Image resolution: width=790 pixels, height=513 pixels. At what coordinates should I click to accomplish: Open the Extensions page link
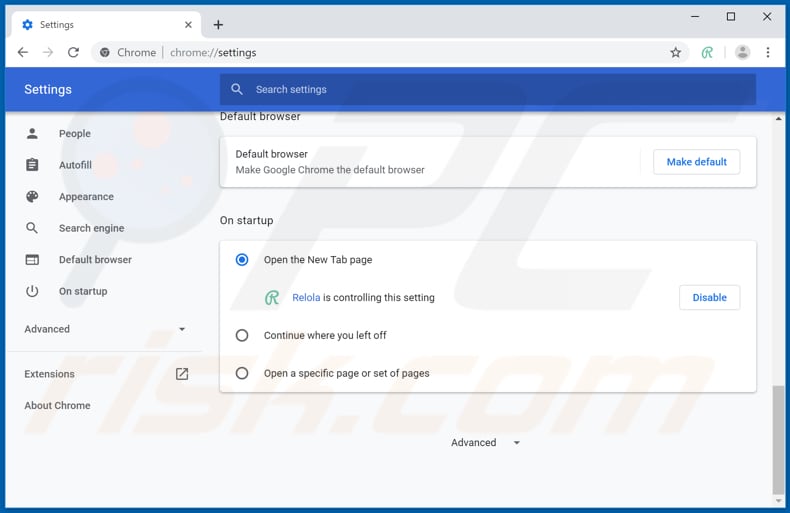click(49, 374)
